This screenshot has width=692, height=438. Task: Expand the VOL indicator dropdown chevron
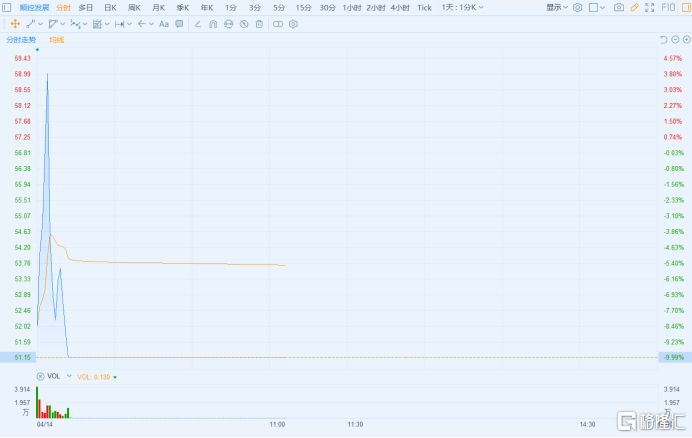click(69, 376)
